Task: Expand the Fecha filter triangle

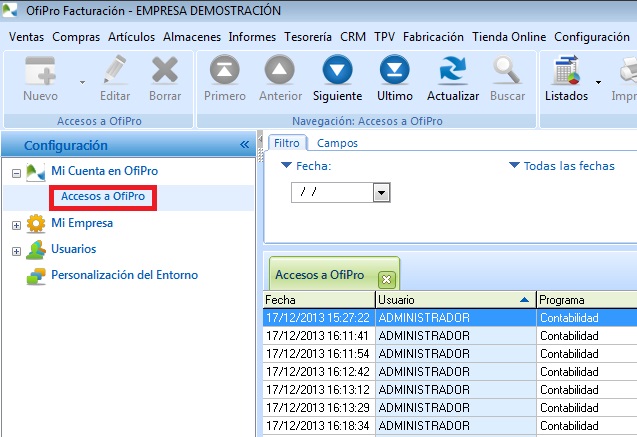Action: (x=286, y=165)
